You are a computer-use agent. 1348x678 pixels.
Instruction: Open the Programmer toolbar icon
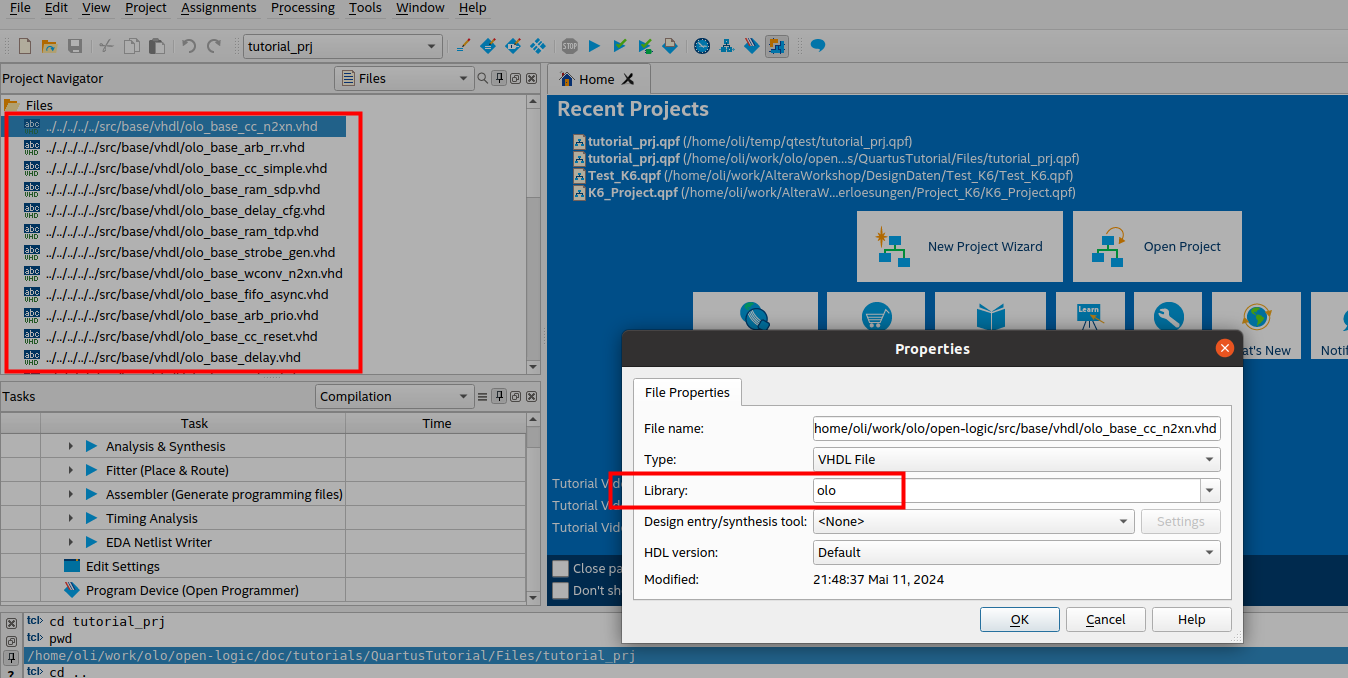pos(752,46)
